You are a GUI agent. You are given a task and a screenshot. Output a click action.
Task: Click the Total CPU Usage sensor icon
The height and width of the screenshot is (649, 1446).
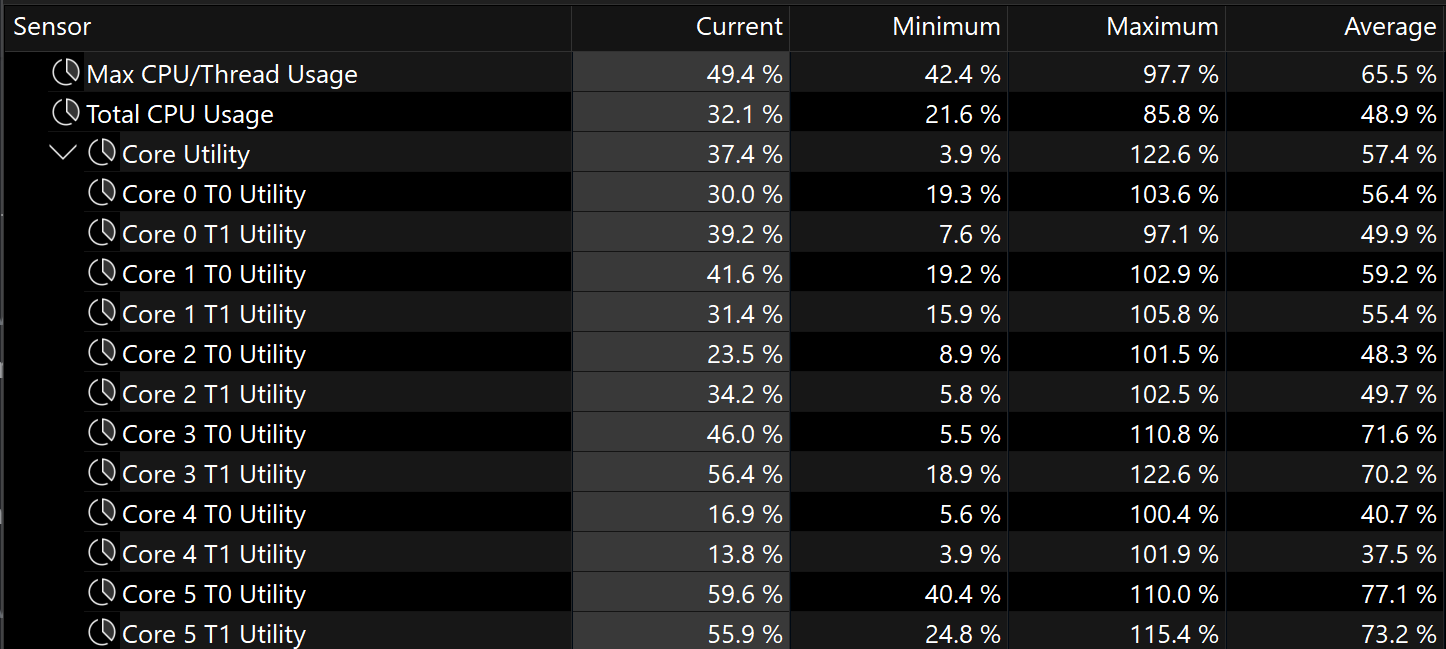(x=66, y=113)
